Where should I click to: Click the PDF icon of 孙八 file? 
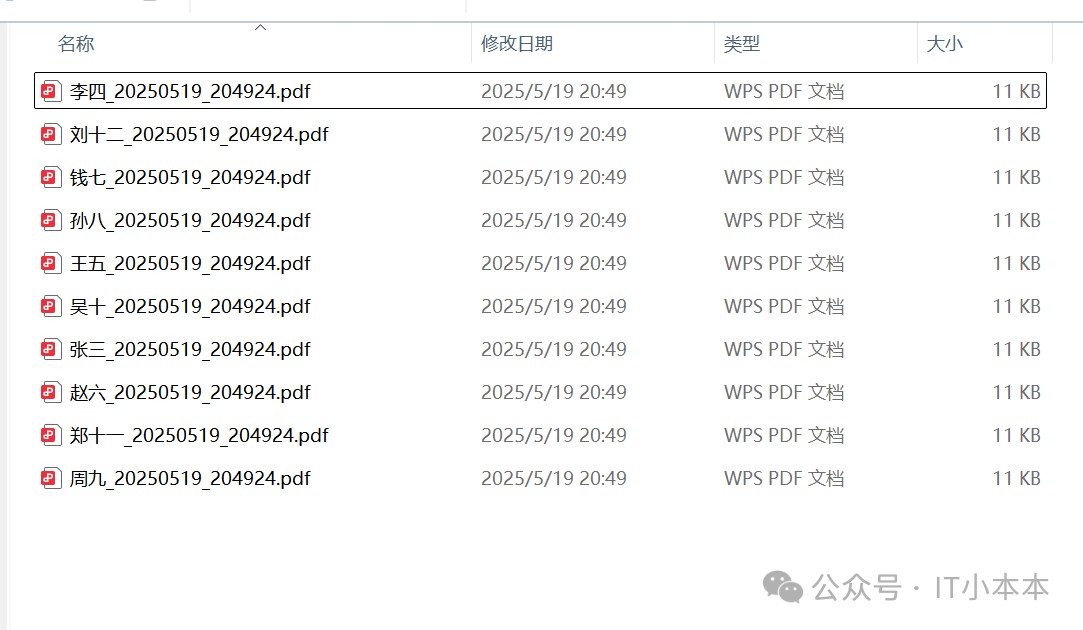pos(50,220)
